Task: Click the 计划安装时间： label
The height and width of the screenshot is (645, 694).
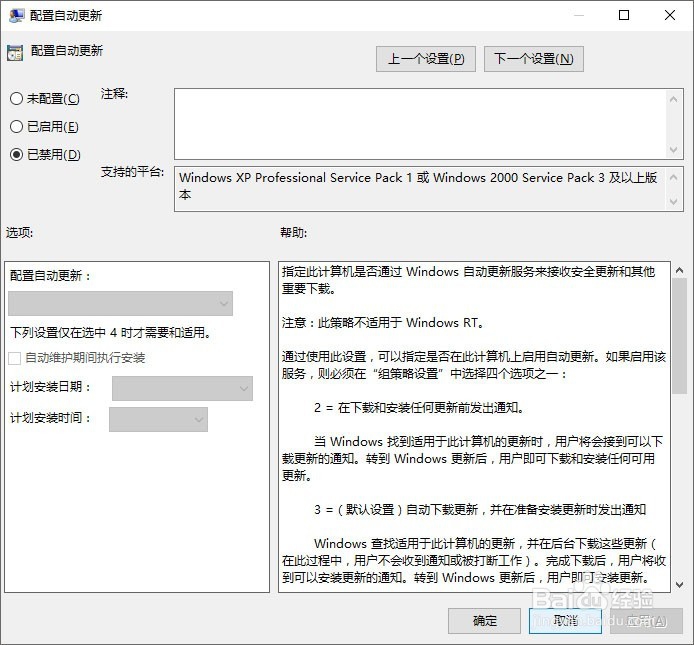Action: click(x=51, y=417)
